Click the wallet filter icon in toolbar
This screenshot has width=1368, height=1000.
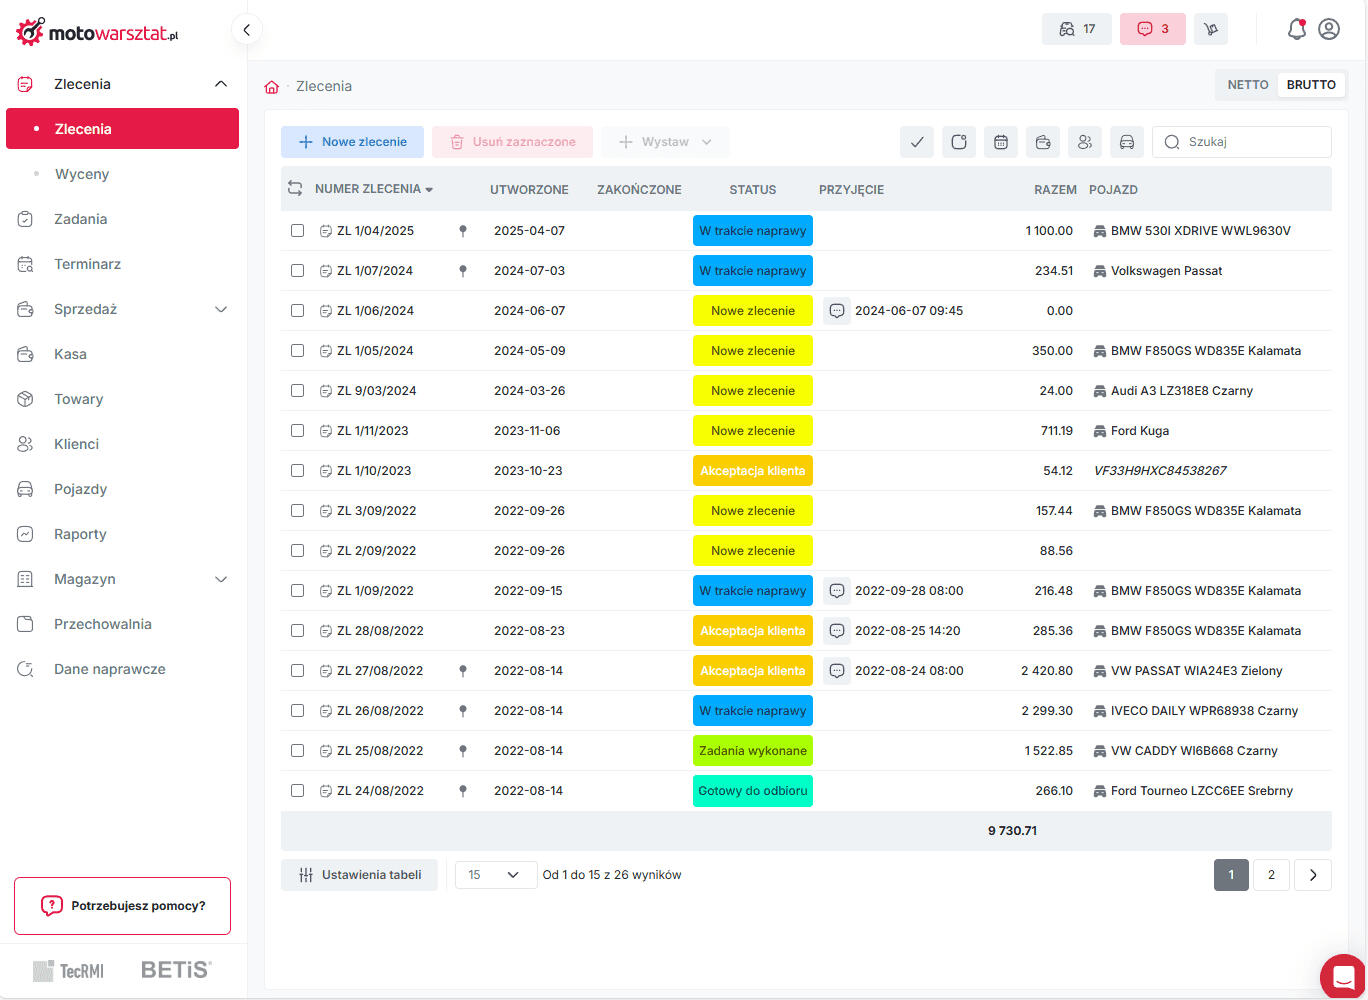(1042, 142)
